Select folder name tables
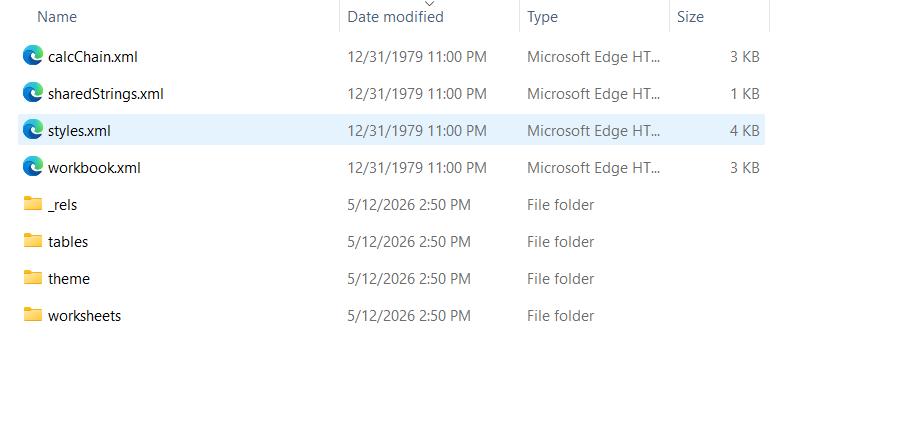The height and width of the screenshot is (436, 907). click(x=68, y=242)
